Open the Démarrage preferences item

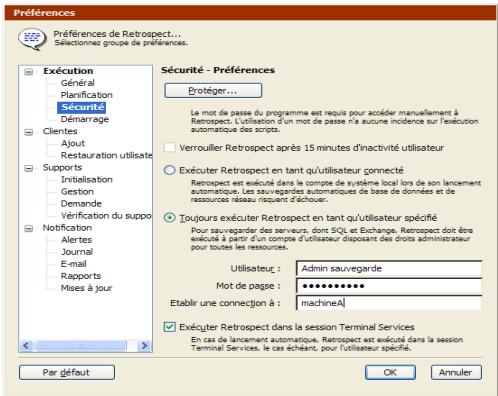pyautogui.click(x=85, y=119)
